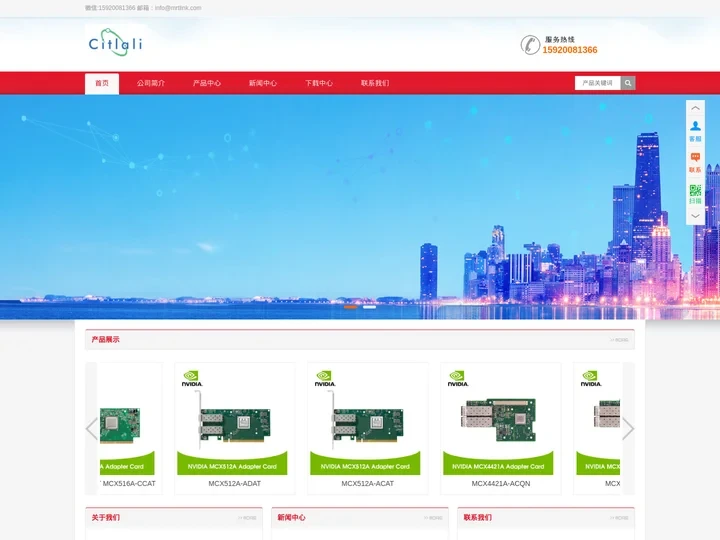Focus the 产品关键词 search field

pos(598,83)
